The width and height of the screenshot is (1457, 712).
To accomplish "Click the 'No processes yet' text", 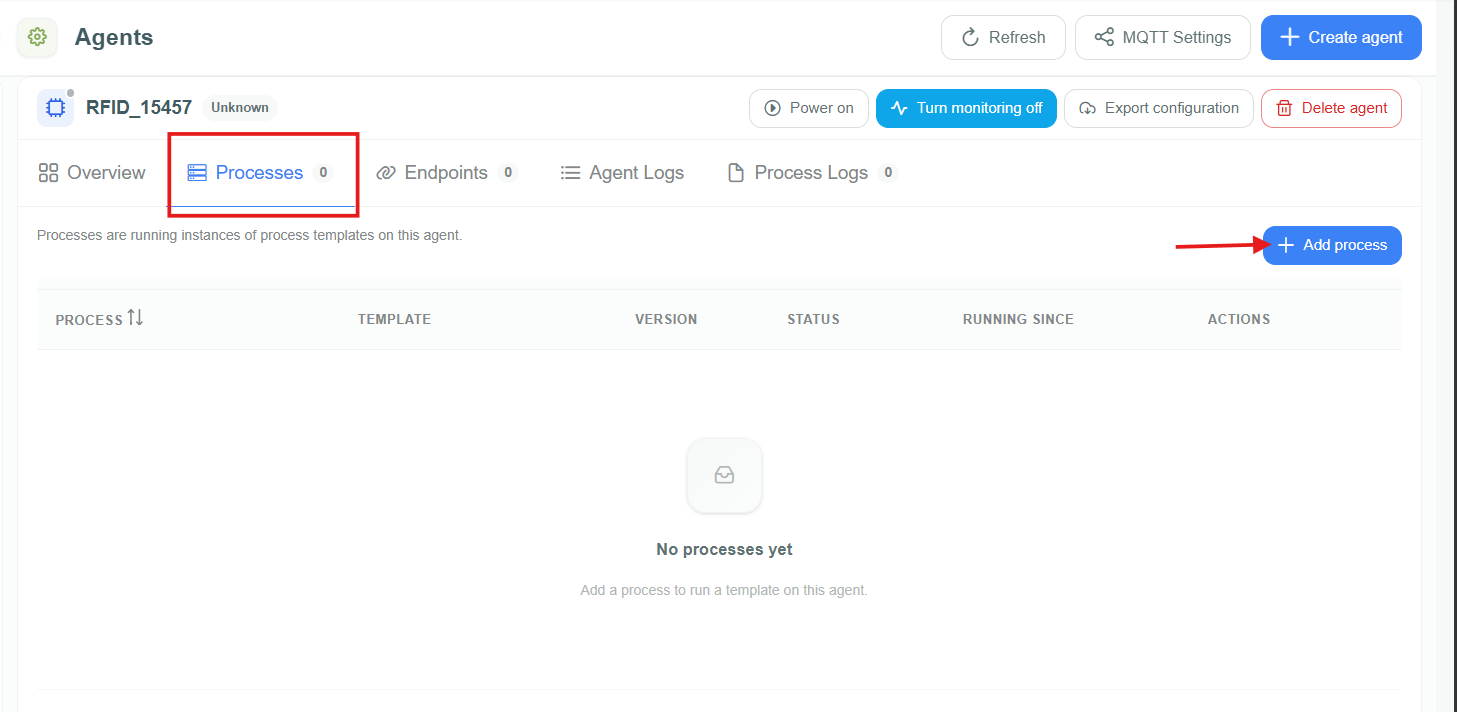I will point(724,549).
